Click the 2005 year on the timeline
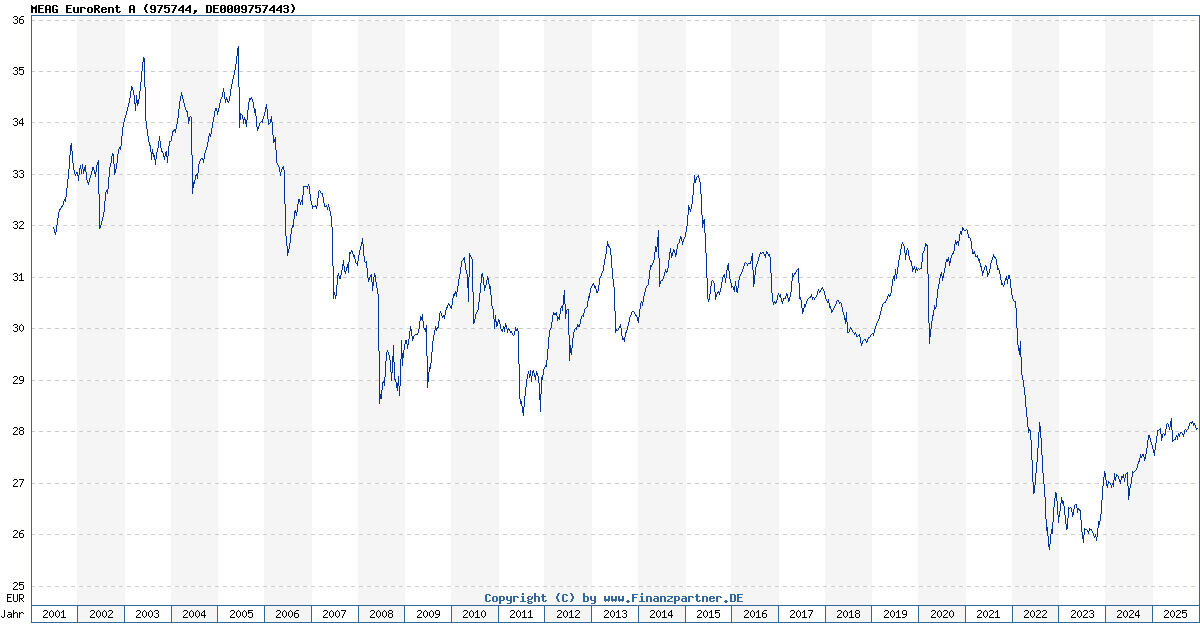The height and width of the screenshot is (630, 1200). pyautogui.click(x=241, y=614)
